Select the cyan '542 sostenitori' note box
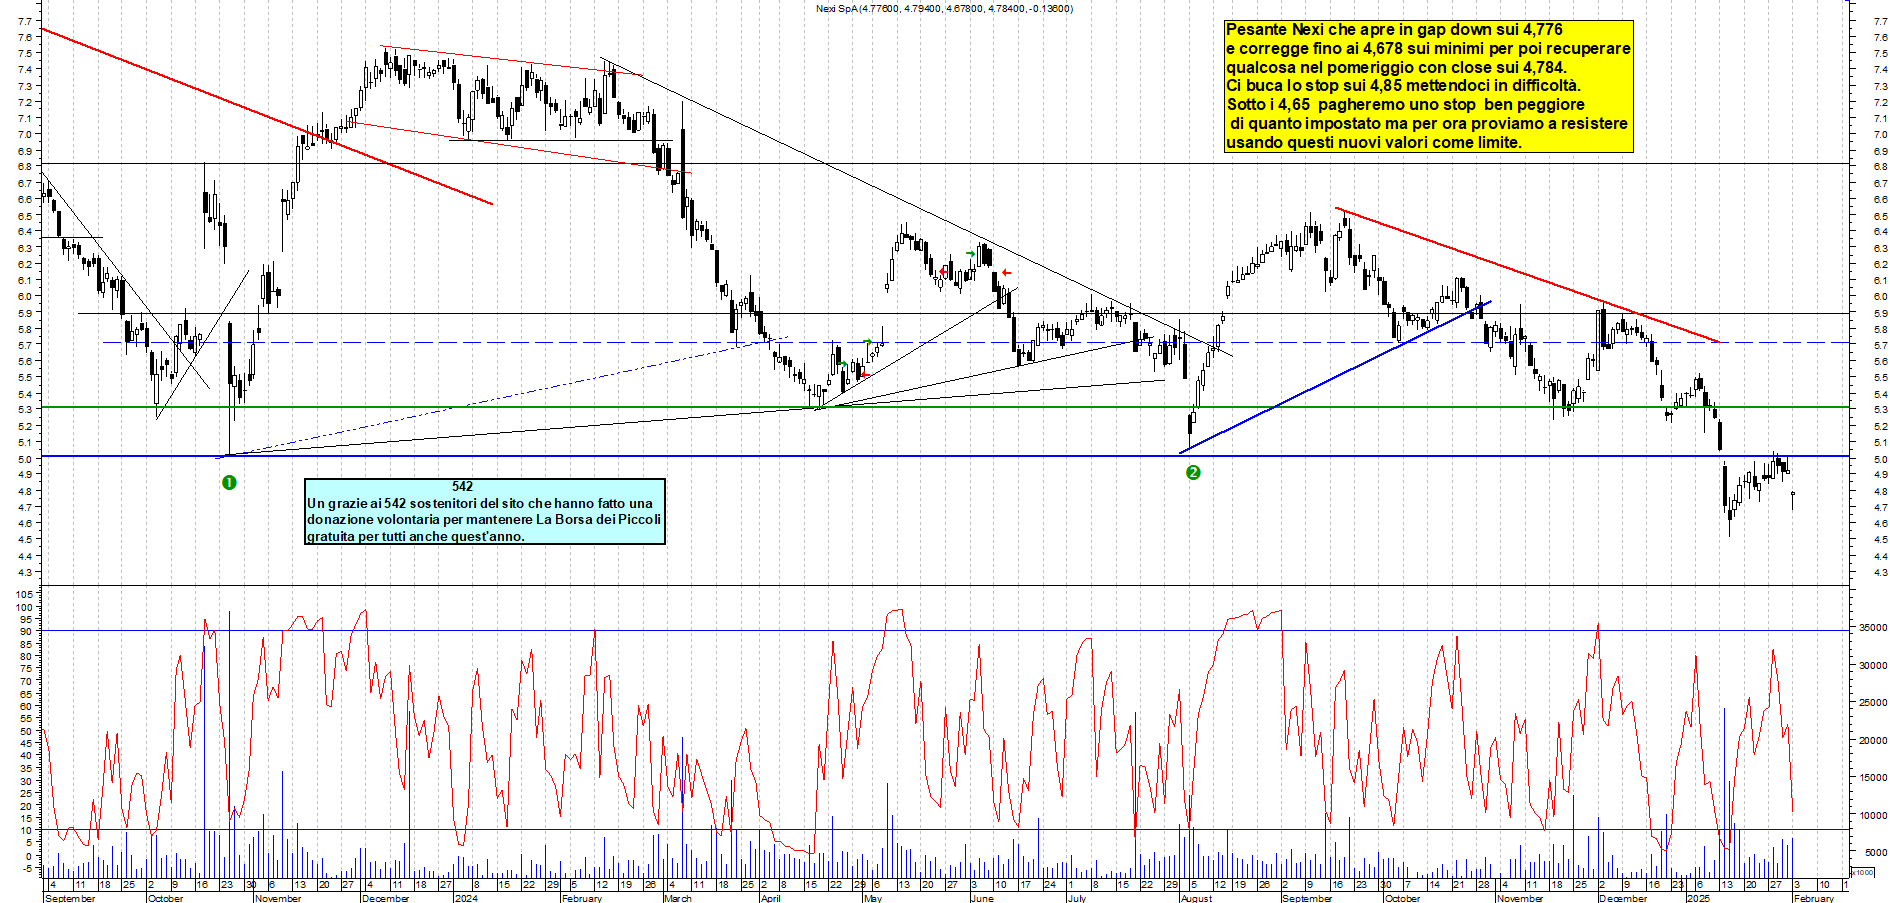1890x903 pixels. click(485, 511)
